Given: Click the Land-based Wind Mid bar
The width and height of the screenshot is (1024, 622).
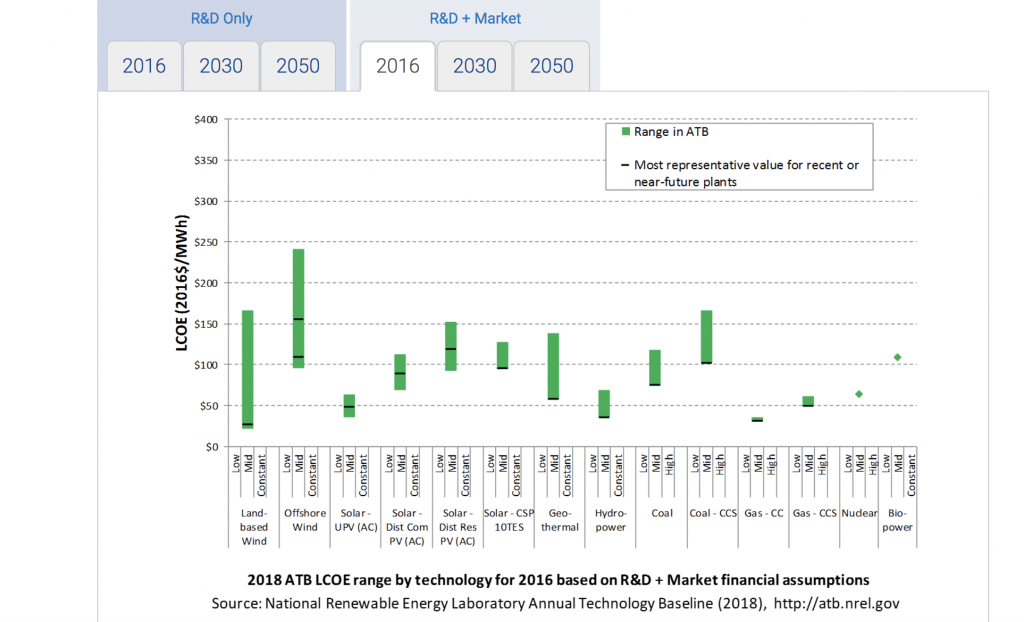Looking at the screenshot, I should pos(245,370).
